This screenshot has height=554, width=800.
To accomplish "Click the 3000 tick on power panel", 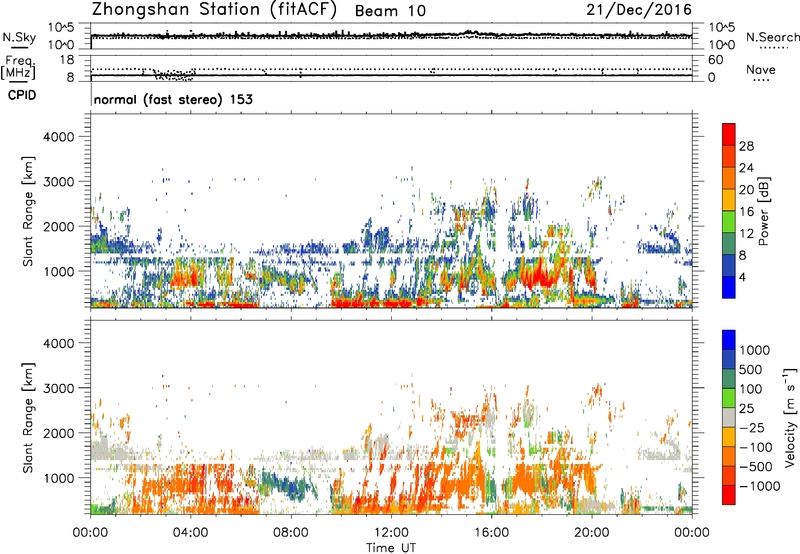I will tap(58, 182).
